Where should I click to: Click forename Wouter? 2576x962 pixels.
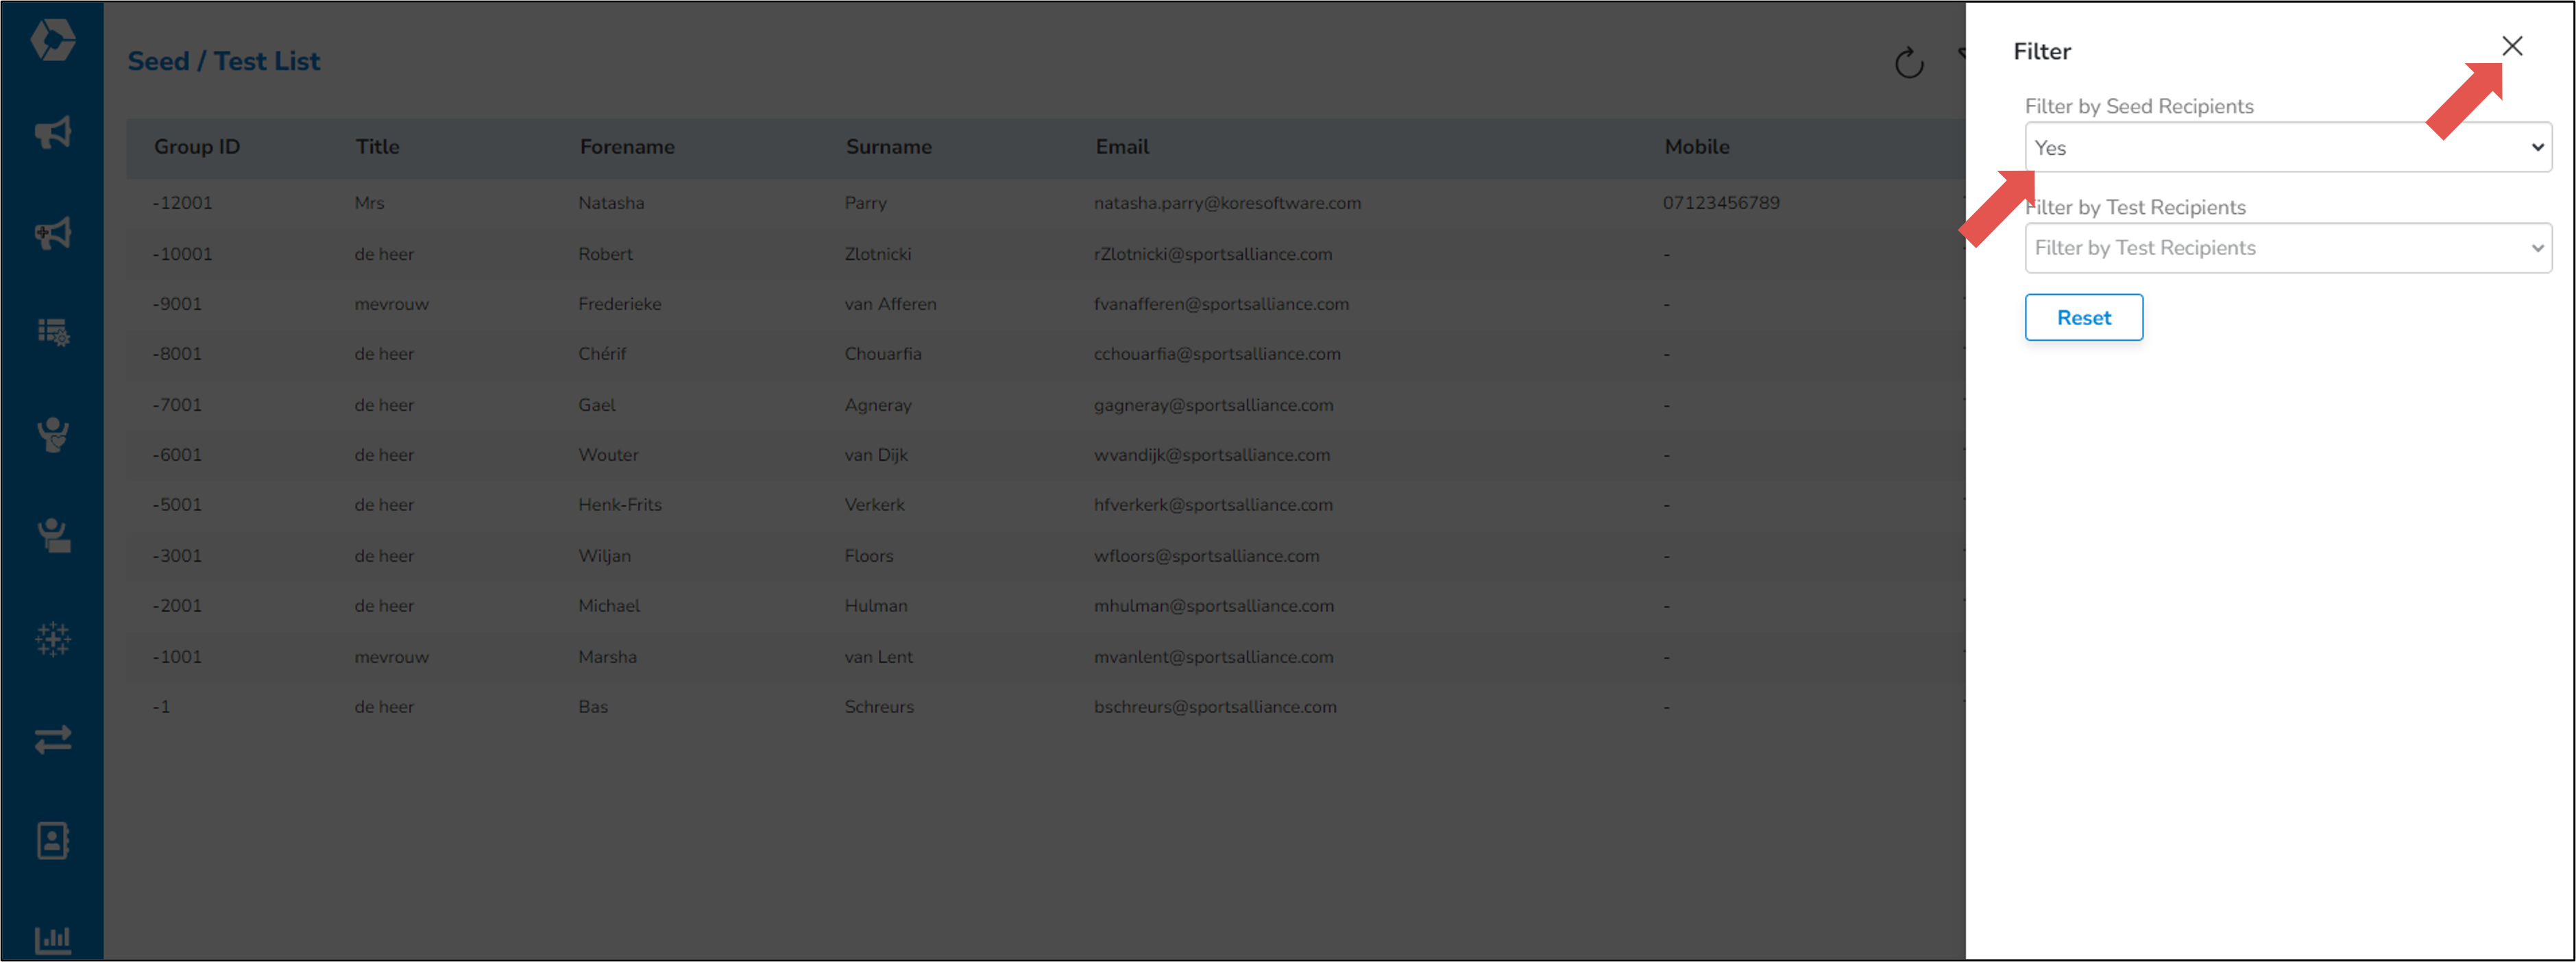[608, 455]
